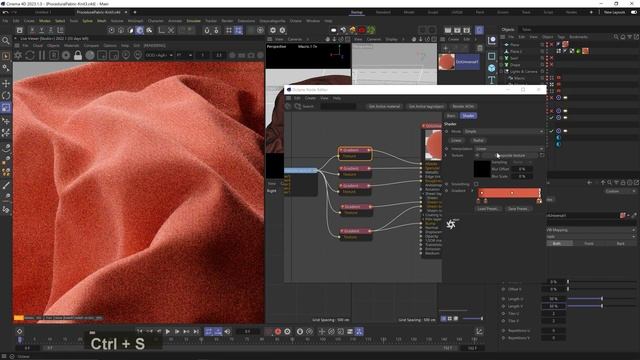Click the Save Preset button
Image resolution: width=640 pixels, height=360 pixels.
point(518,209)
